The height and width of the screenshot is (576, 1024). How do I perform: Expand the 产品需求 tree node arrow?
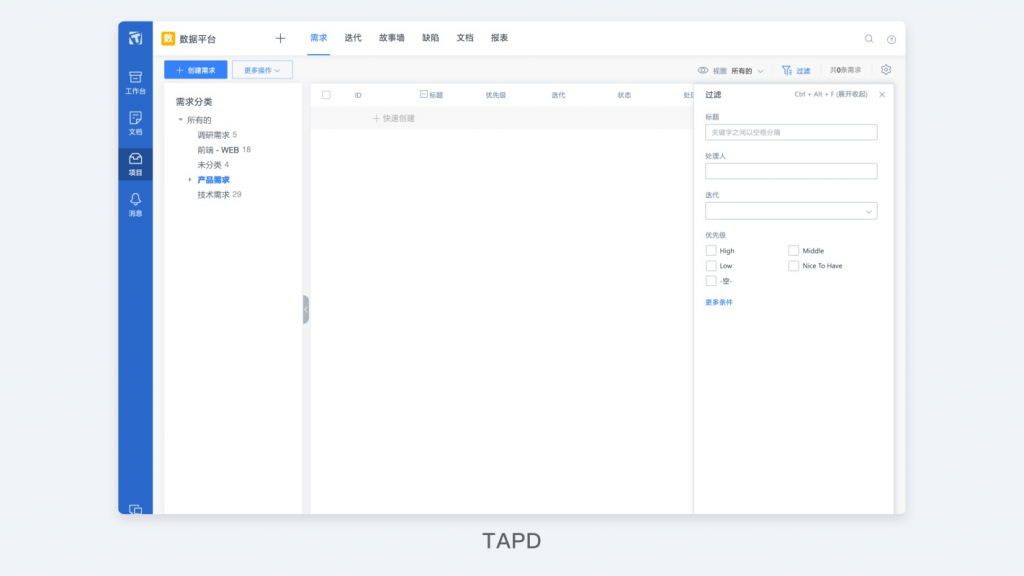pos(189,180)
